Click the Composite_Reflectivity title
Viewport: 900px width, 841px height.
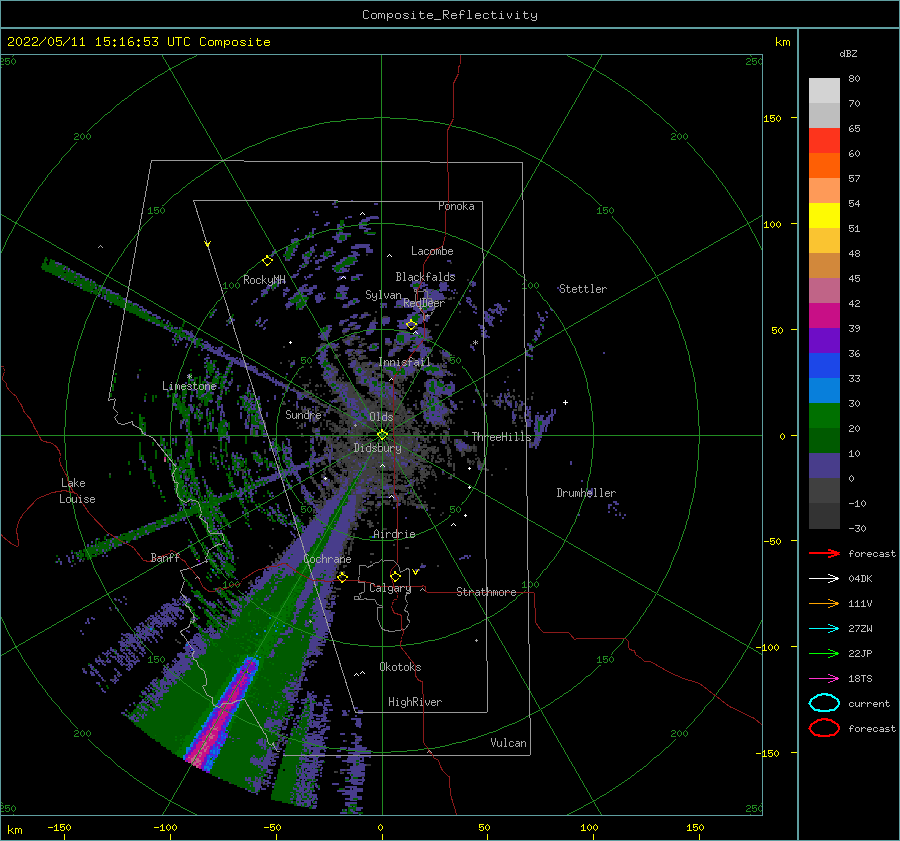(450, 15)
